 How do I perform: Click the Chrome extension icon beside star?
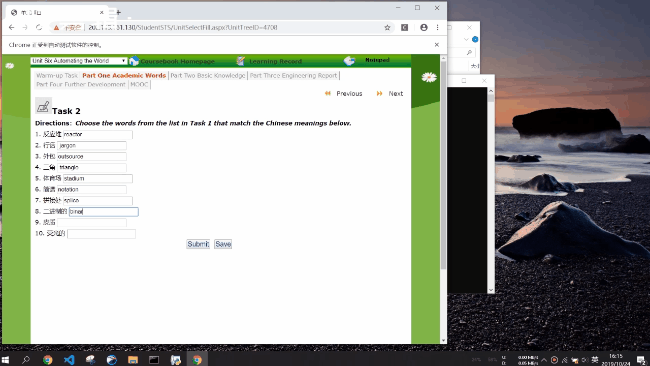point(405,27)
